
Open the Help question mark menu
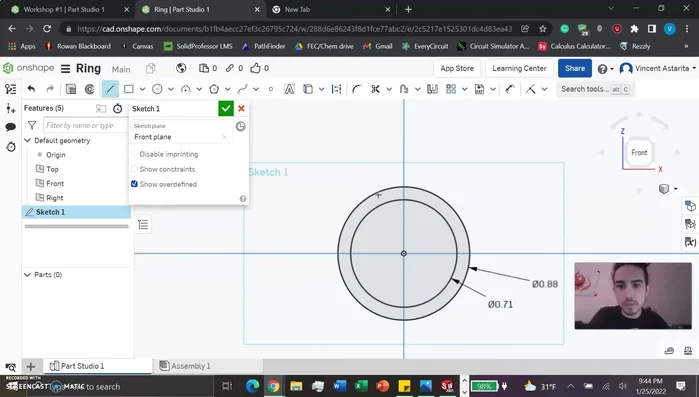pos(605,69)
